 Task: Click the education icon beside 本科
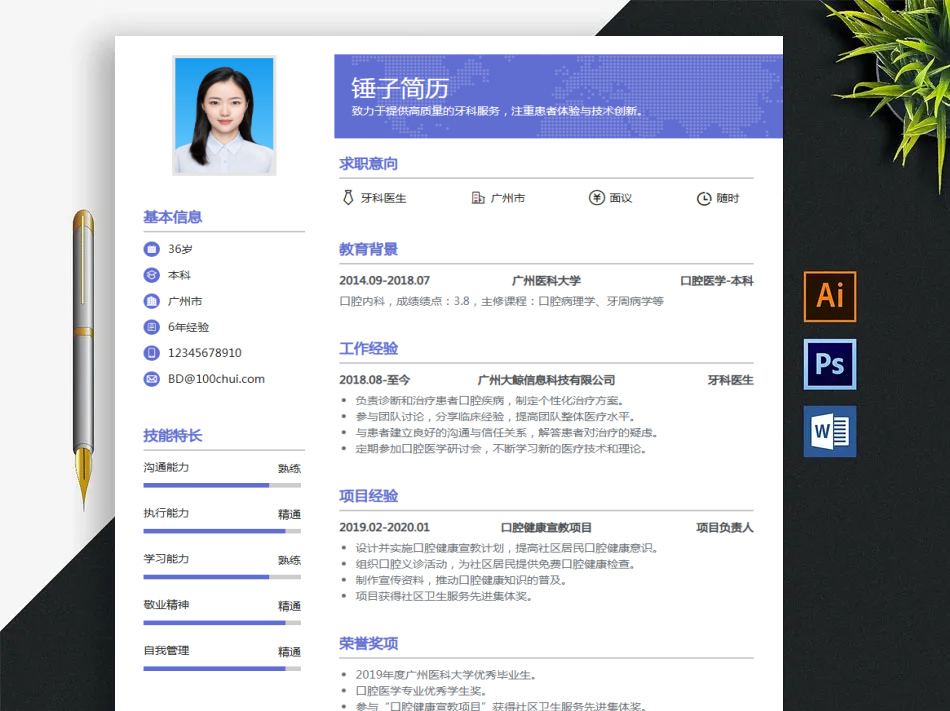[151, 275]
